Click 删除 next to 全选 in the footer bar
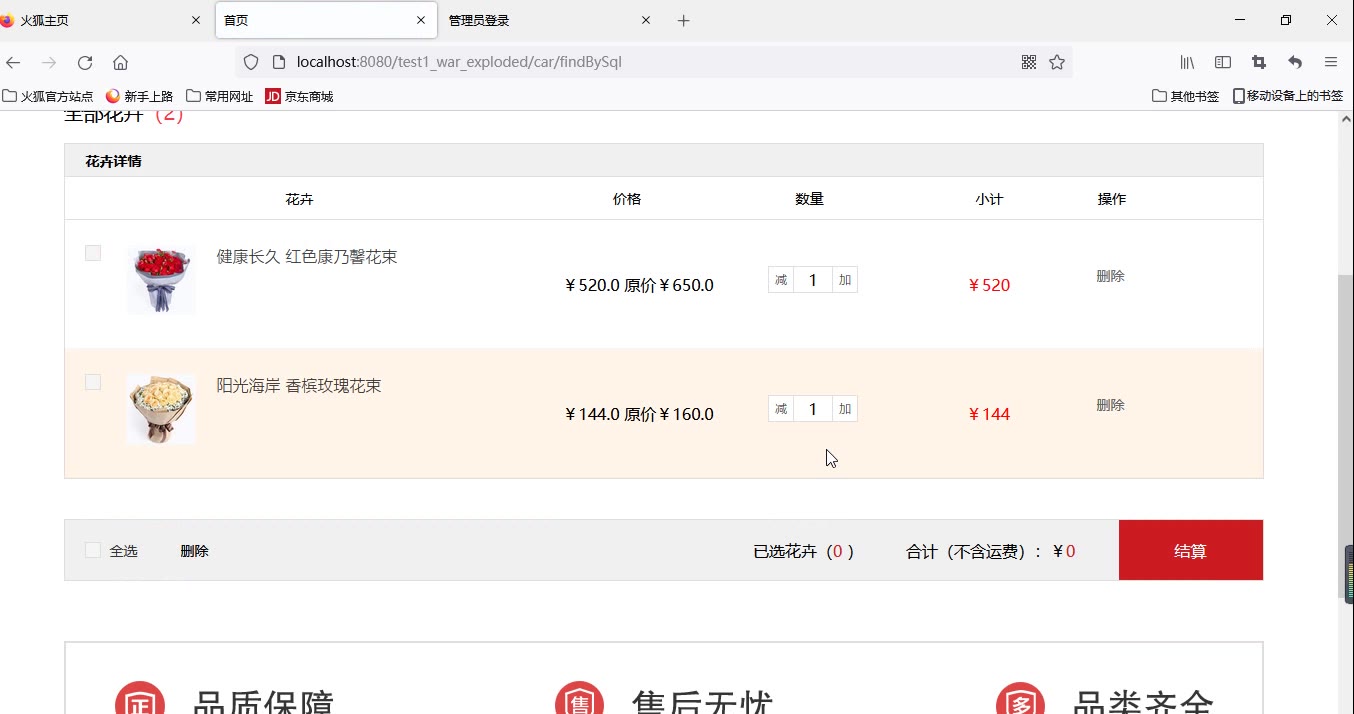The image size is (1354, 714). (x=194, y=551)
